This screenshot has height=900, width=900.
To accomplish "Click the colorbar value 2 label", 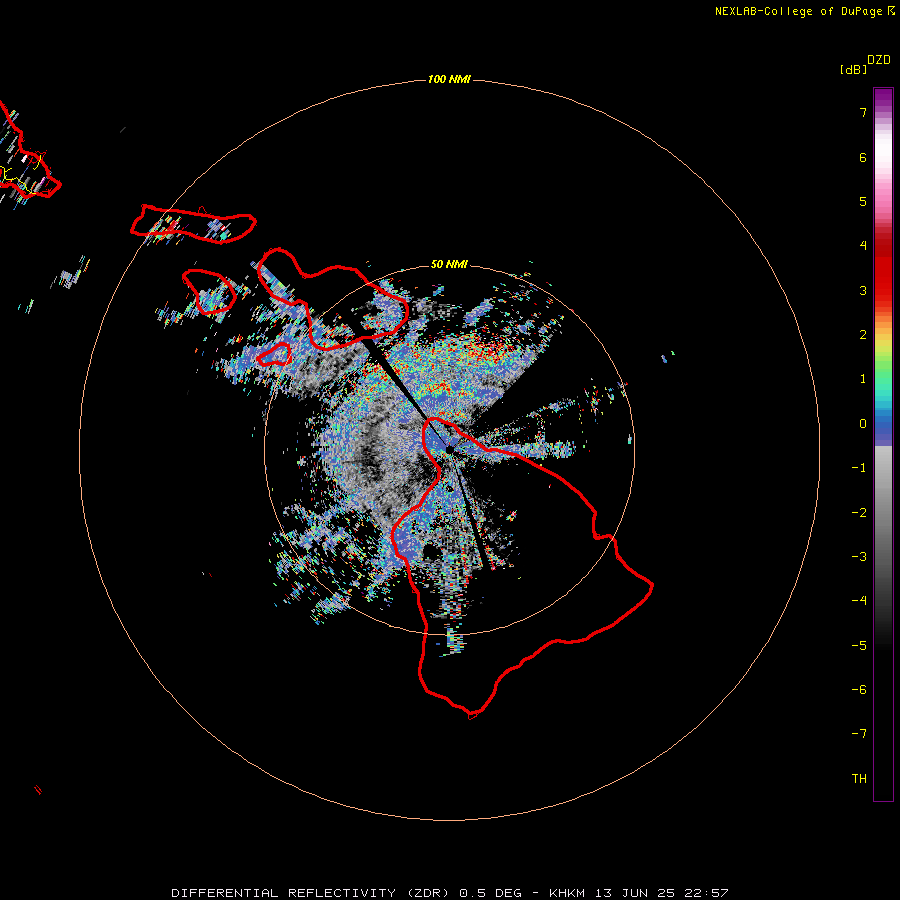I will click(863, 335).
